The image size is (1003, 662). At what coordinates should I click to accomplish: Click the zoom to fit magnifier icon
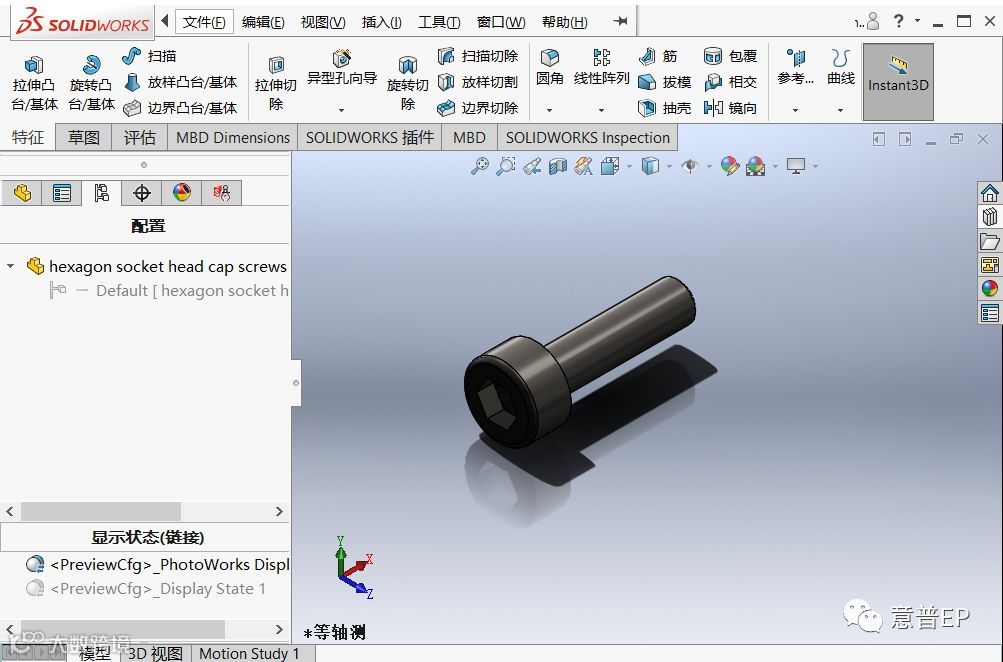(x=480, y=166)
